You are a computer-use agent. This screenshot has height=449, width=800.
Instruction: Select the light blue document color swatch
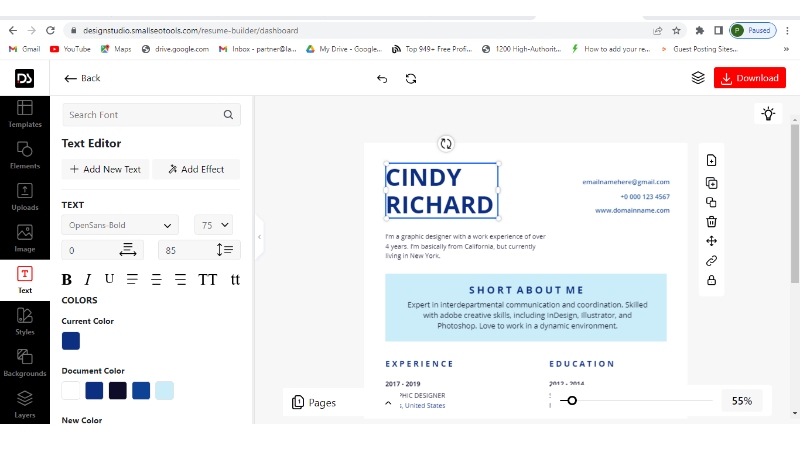pos(164,390)
